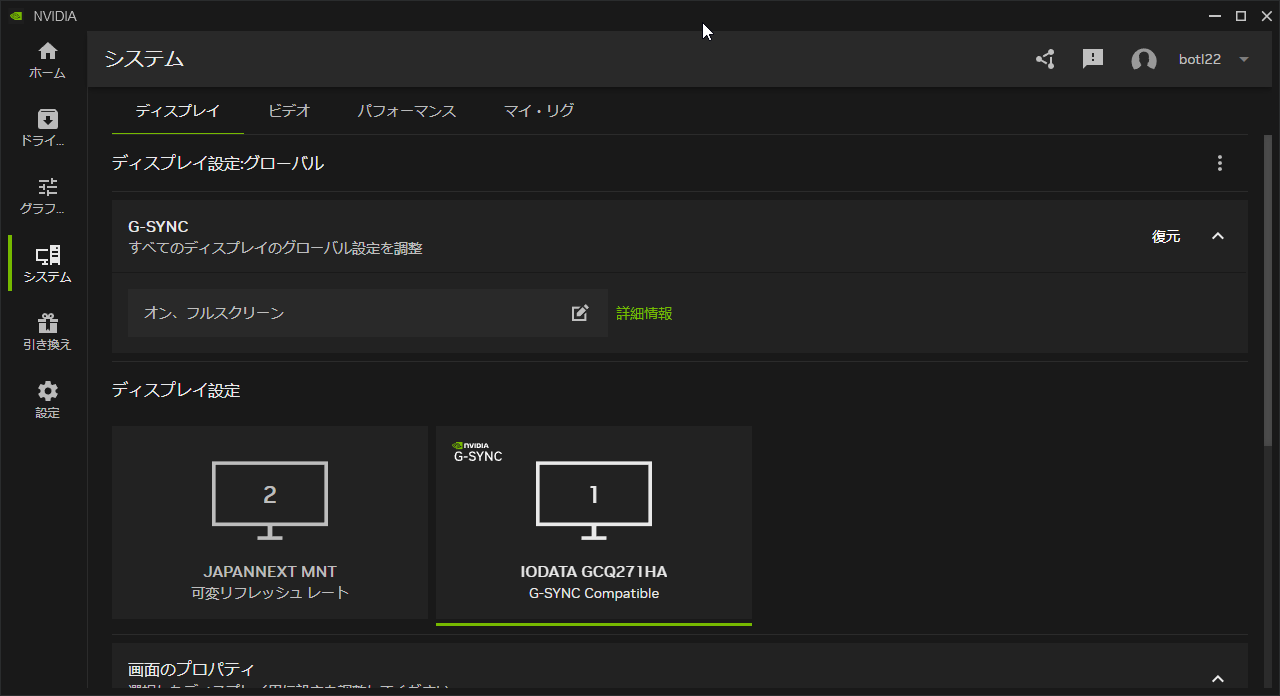Open the 設定 gear sidebar icon
The height and width of the screenshot is (696, 1280).
[x=47, y=400]
